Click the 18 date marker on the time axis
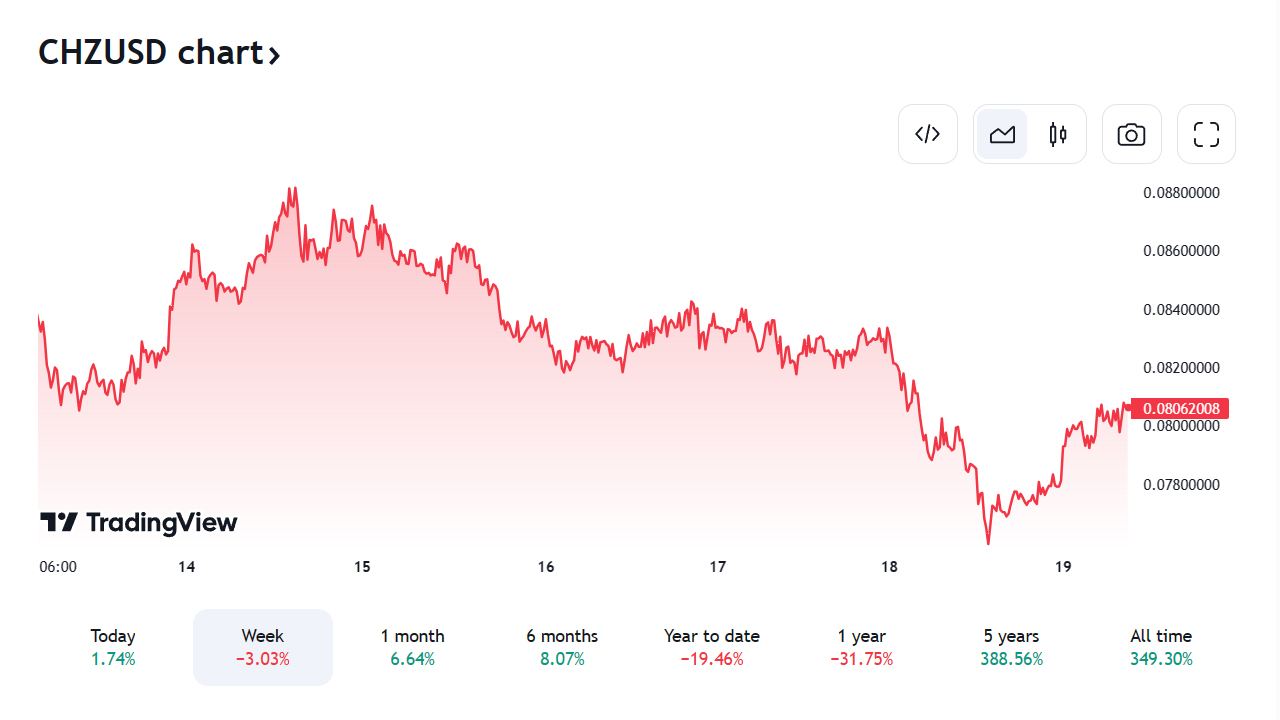 [x=890, y=567]
